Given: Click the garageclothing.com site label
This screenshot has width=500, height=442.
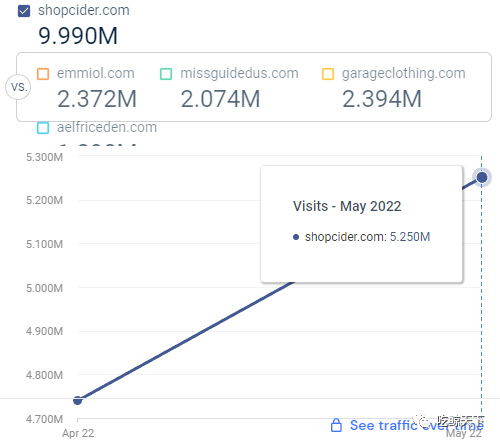Looking at the screenshot, I should tap(404, 74).
